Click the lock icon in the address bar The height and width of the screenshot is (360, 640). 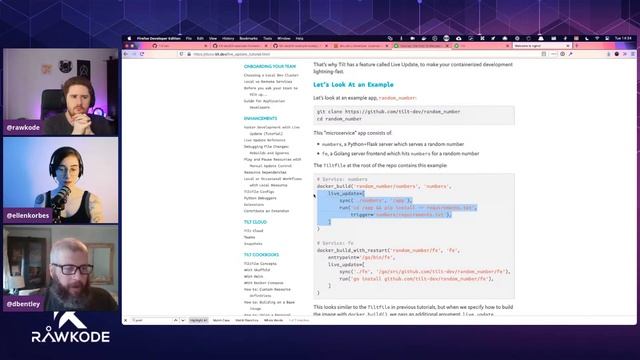coord(189,54)
